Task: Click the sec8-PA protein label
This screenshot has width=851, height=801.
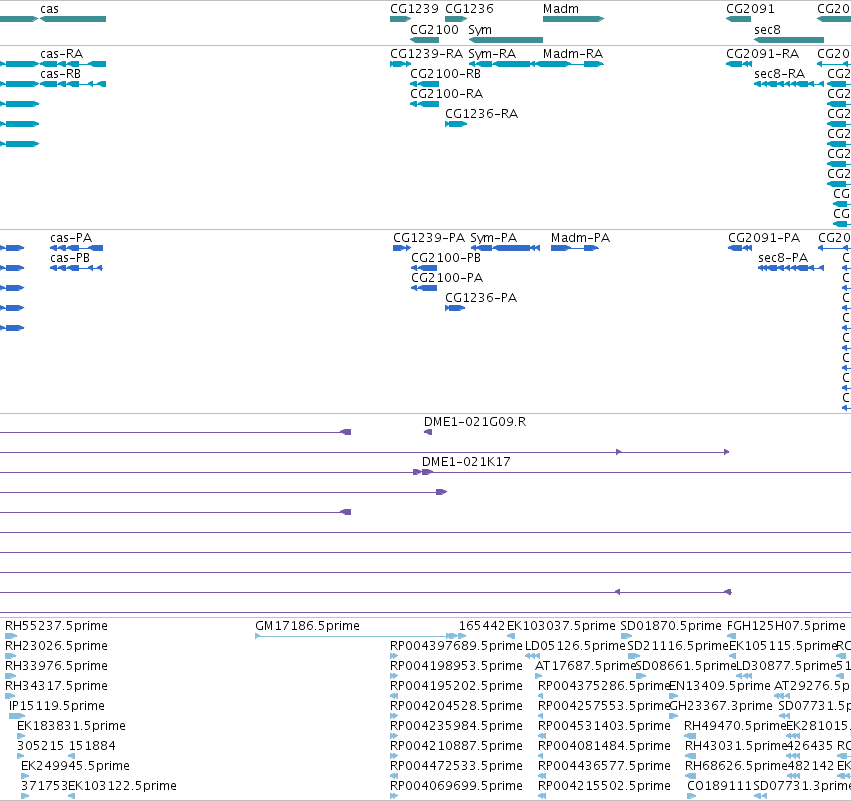Action: coord(783,258)
